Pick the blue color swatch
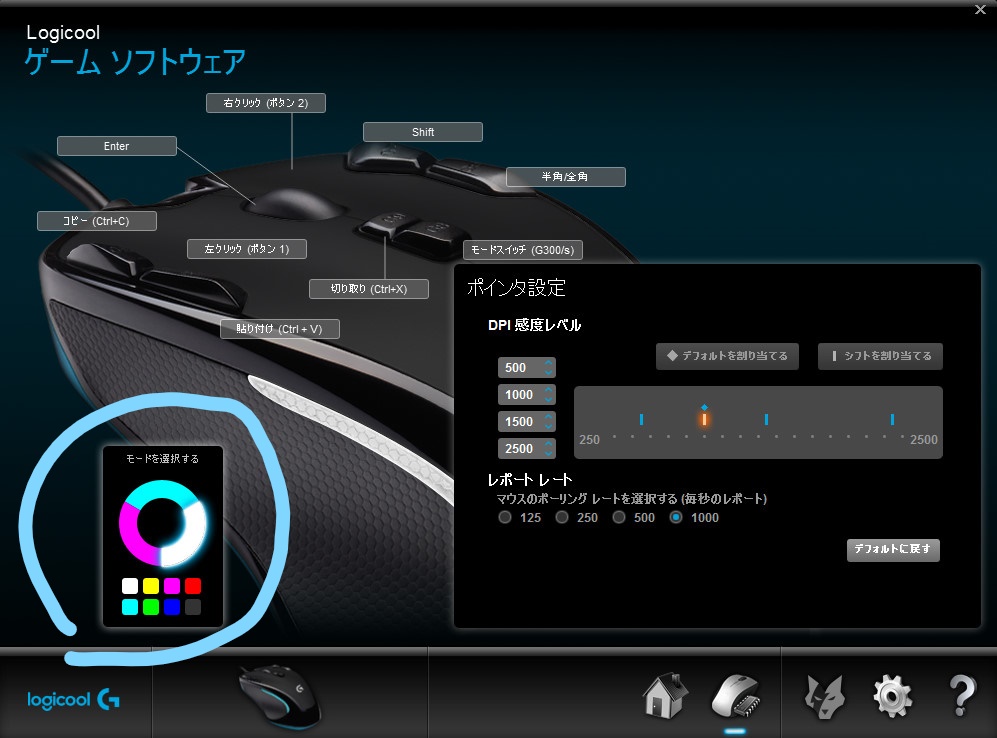 click(172, 606)
